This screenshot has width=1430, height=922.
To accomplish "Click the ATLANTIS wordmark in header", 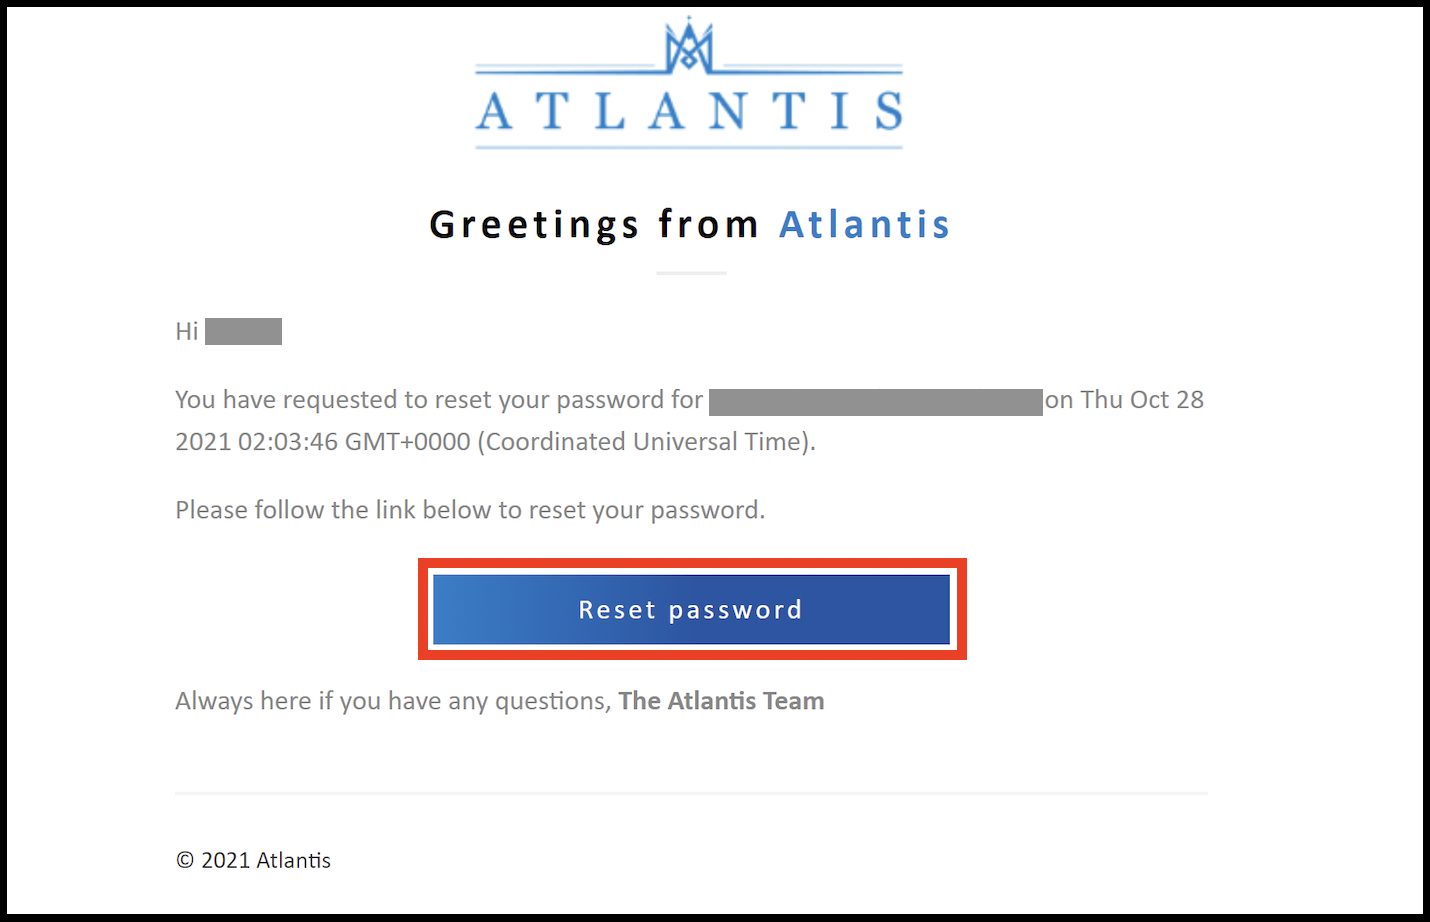I will pos(689,111).
